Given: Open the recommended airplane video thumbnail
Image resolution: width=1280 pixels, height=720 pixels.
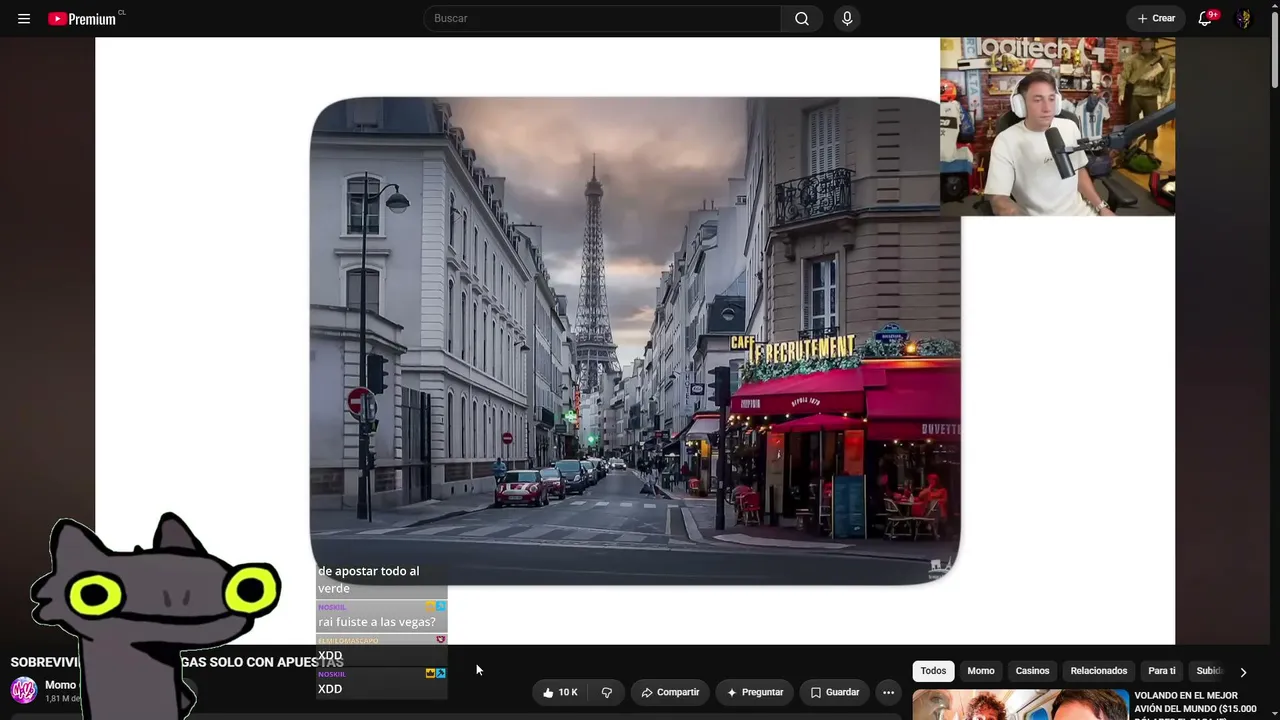Looking at the screenshot, I should pyautogui.click(x=1020, y=705).
